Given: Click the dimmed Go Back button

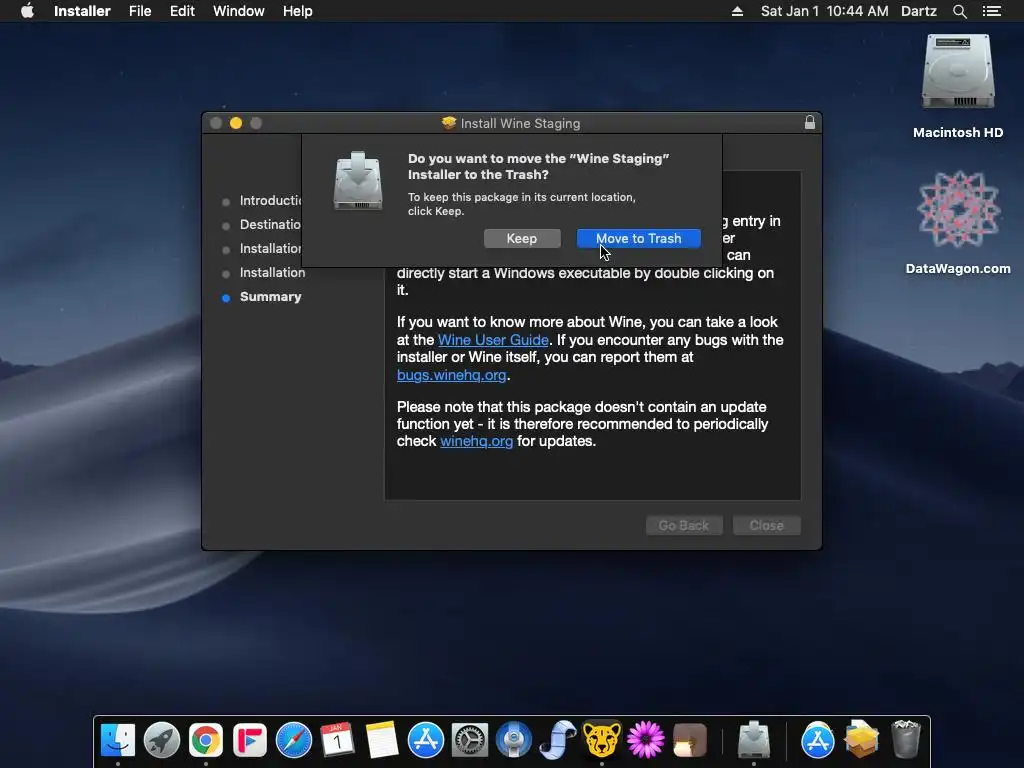Looking at the screenshot, I should pyautogui.click(x=684, y=525).
